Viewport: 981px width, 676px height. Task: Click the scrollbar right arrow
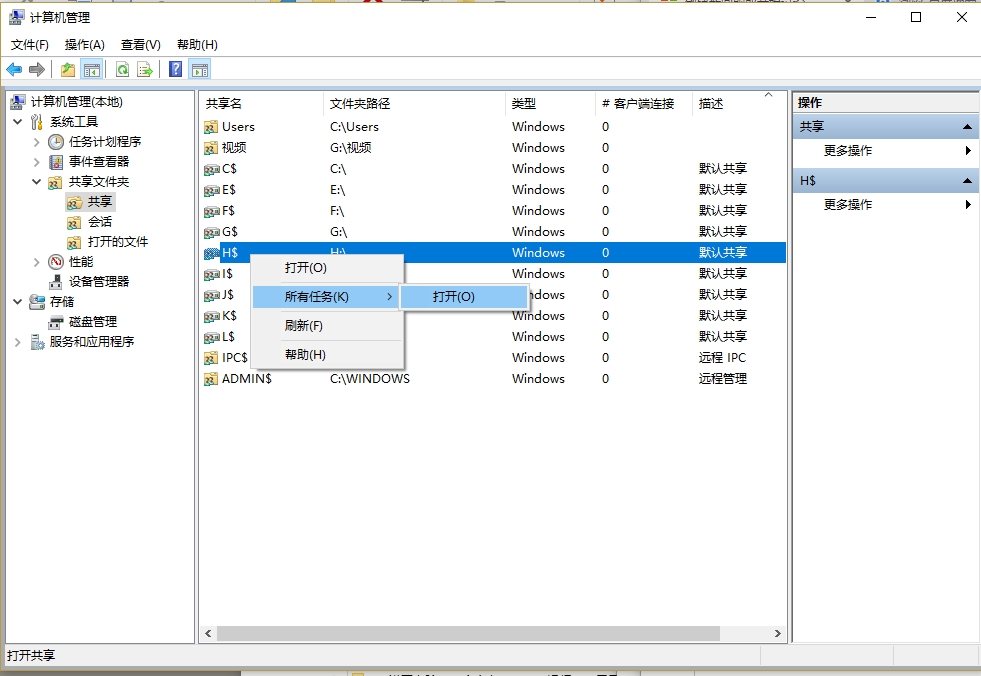coord(778,633)
